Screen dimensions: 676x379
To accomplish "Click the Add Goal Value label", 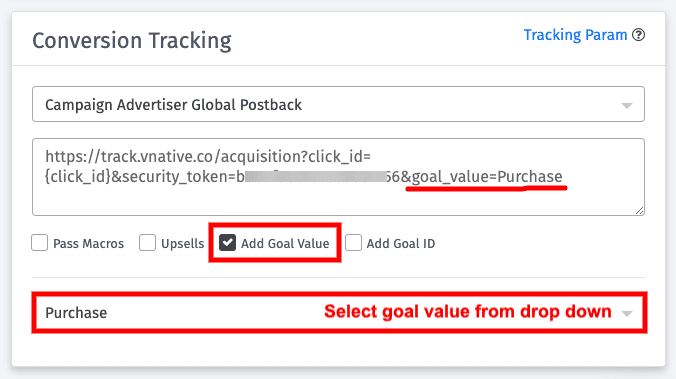I will (285, 244).
